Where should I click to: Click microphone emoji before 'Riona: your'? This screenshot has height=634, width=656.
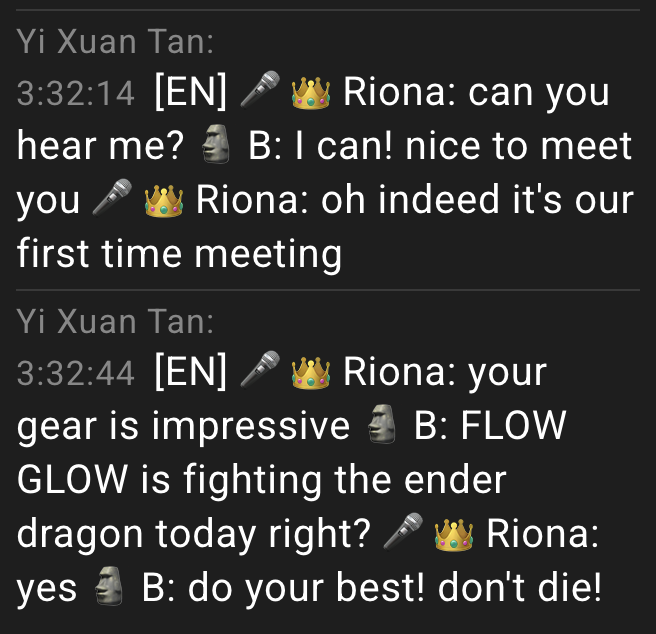pyautogui.click(x=260, y=370)
